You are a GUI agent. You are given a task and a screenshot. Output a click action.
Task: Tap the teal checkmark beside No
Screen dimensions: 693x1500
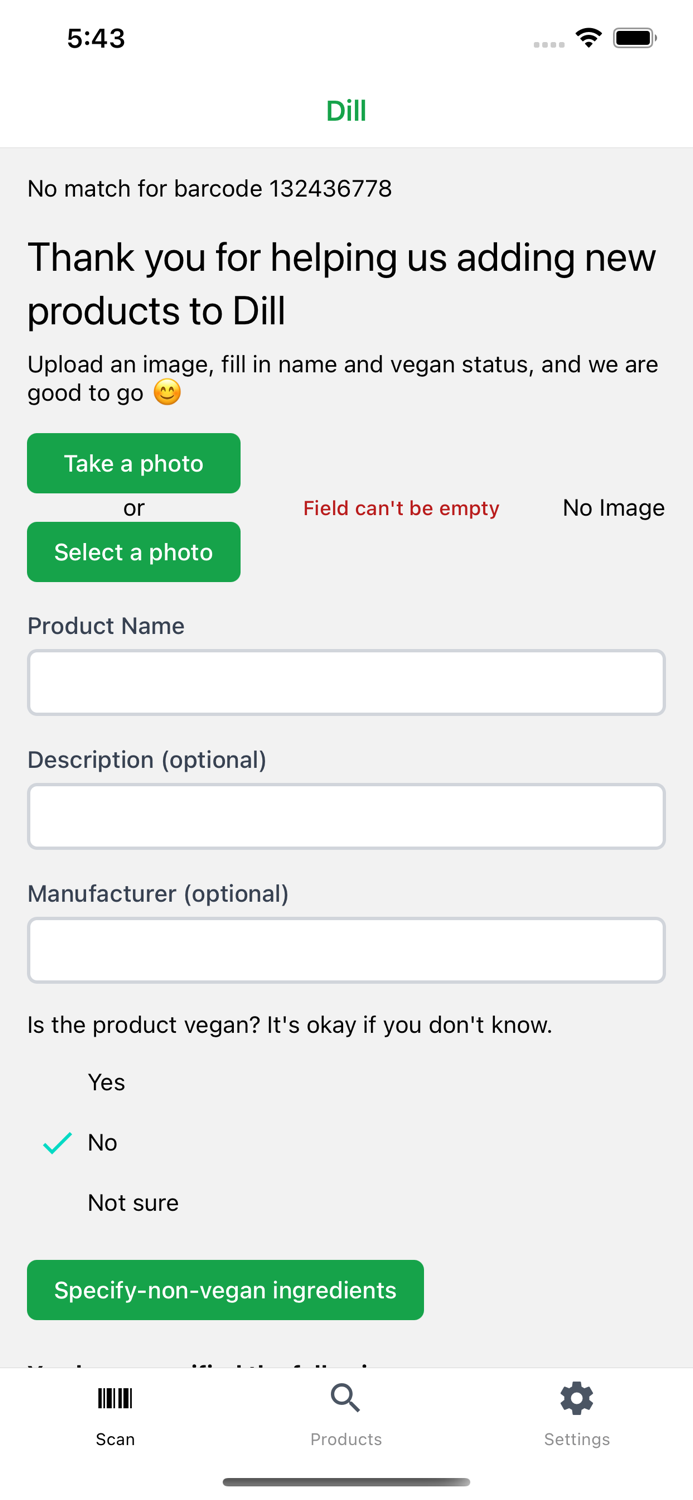click(x=58, y=1142)
